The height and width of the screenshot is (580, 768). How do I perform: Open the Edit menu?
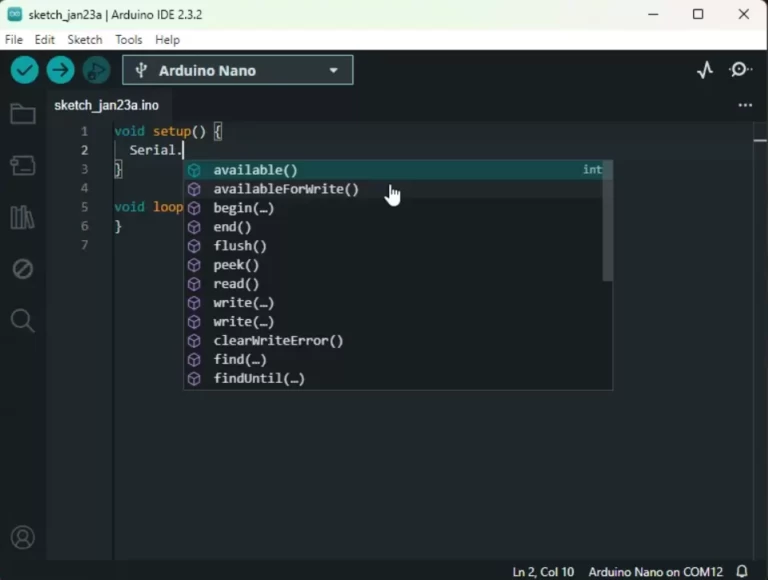click(45, 40)
